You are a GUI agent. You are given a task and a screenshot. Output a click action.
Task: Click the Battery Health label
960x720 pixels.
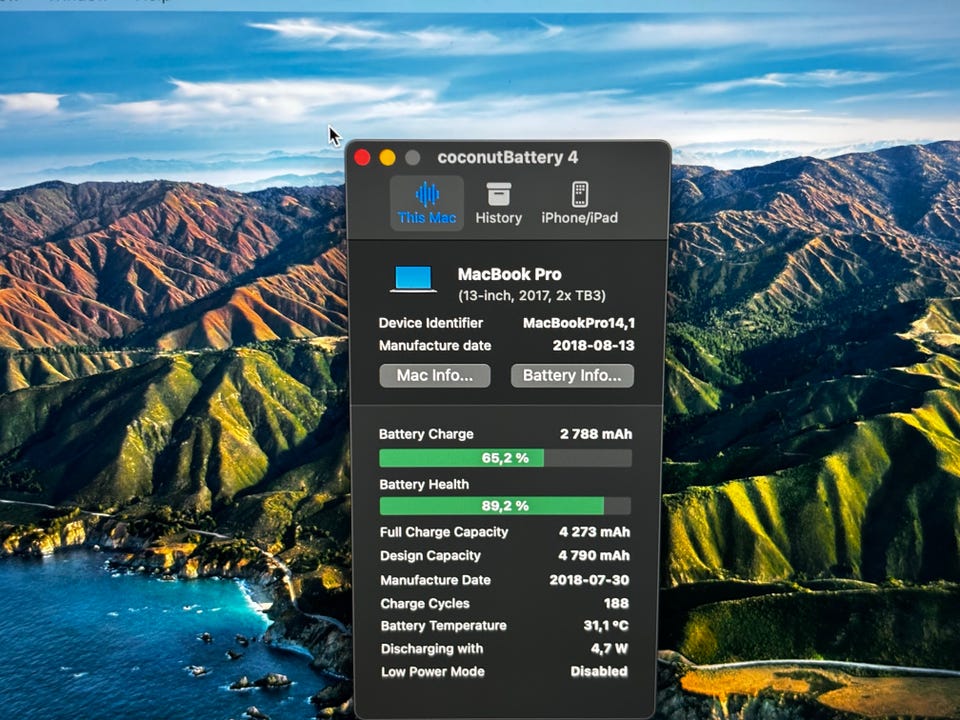tap(424, 485)
